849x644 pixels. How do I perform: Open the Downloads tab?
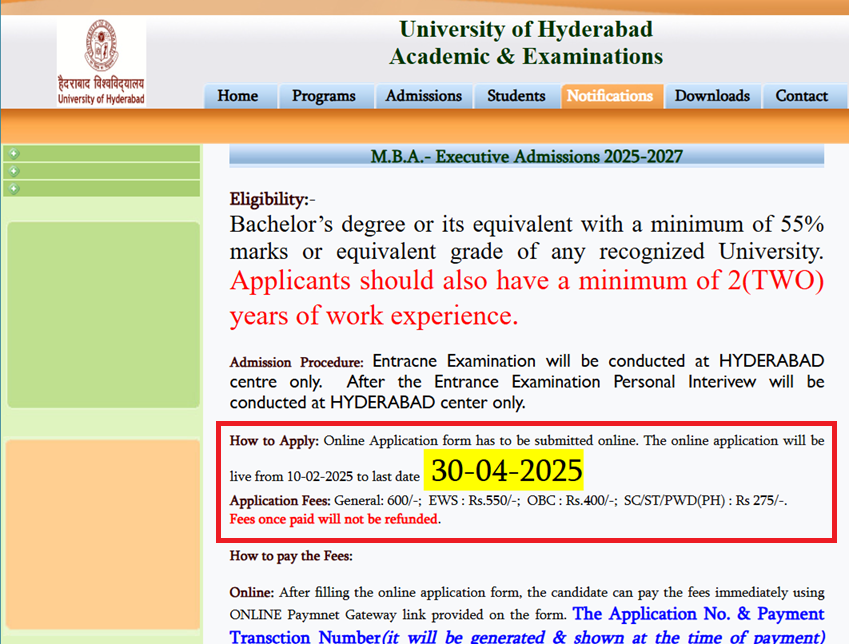[x=712, y=96]
